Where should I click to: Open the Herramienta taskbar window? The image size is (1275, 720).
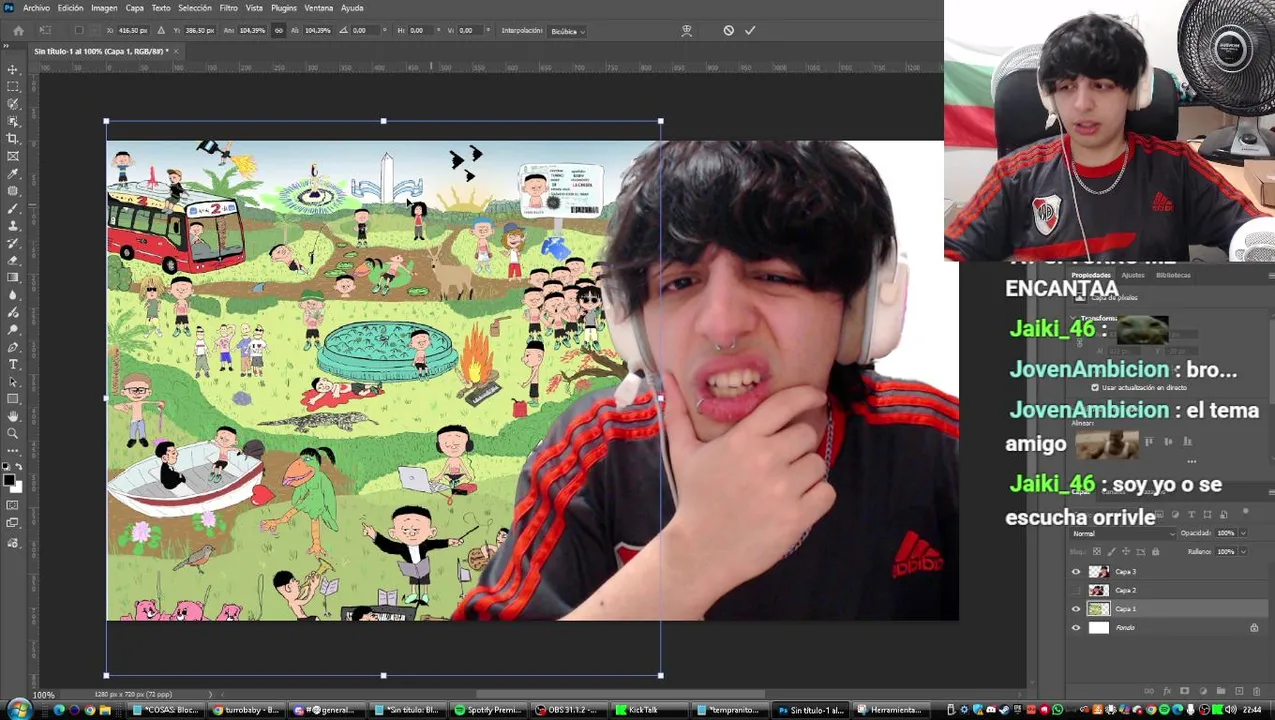tap(891, 710)
